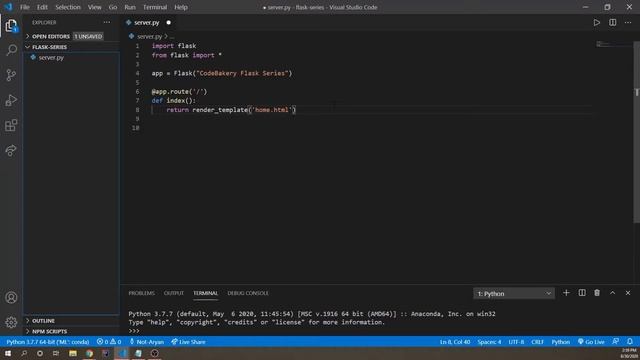Switch to the Output panel tab
This screenshot has width=640, height=360.
tap(174, 293)
